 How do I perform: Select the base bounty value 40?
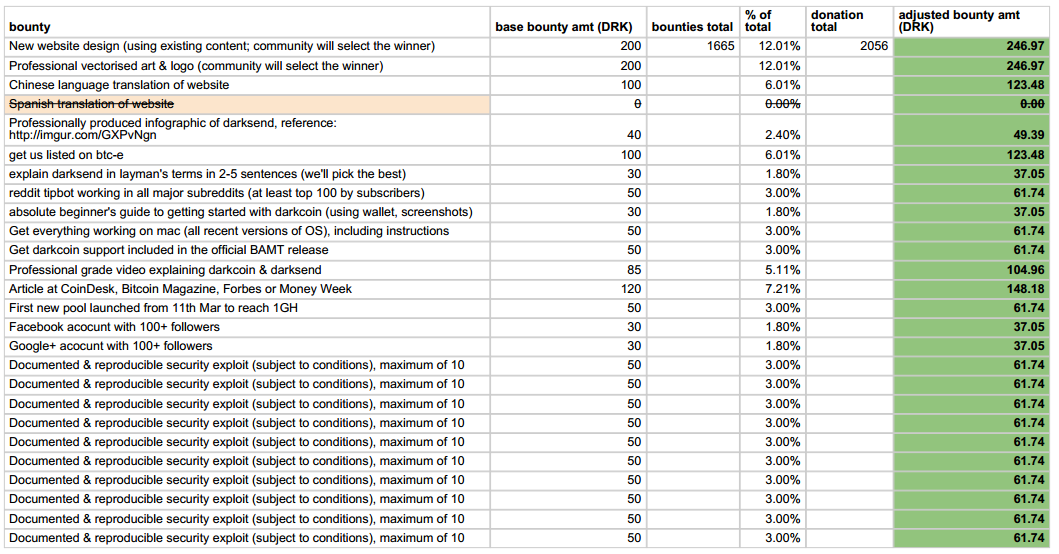tap(568, 129)
